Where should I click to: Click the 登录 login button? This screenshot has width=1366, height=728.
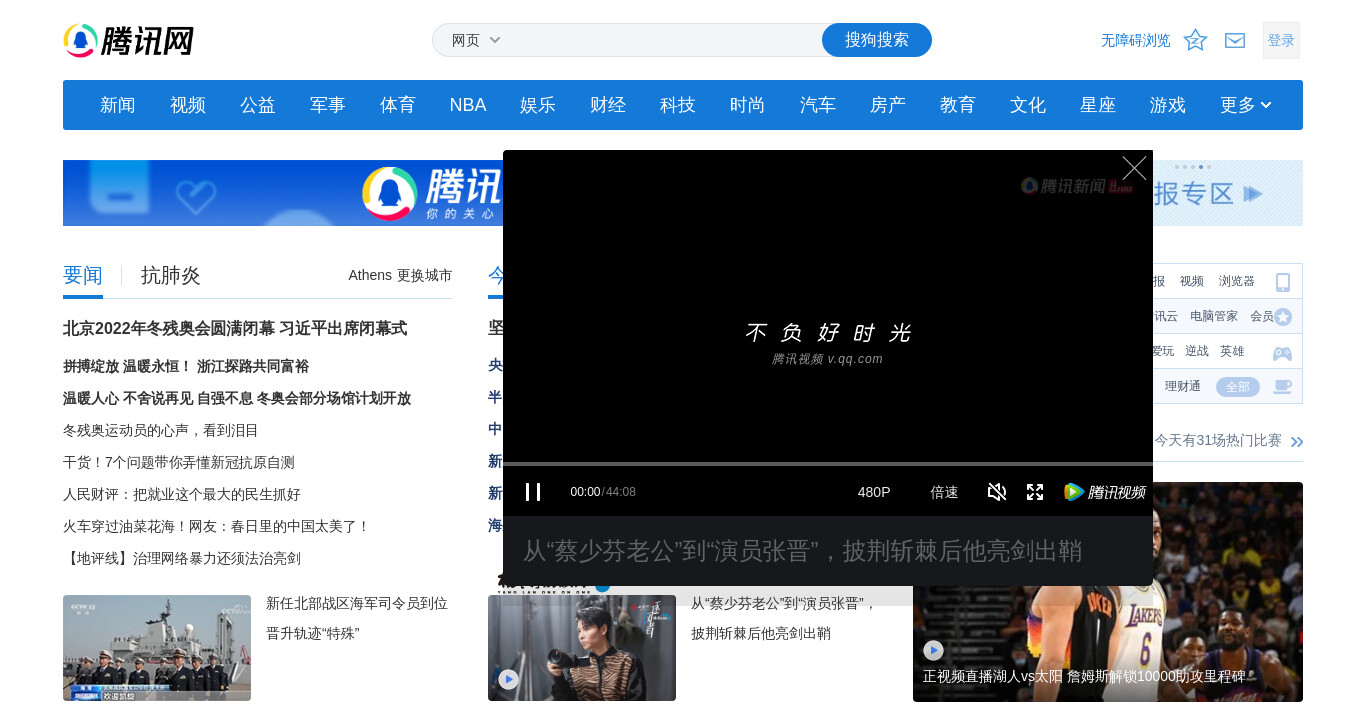coord(1281,40)
